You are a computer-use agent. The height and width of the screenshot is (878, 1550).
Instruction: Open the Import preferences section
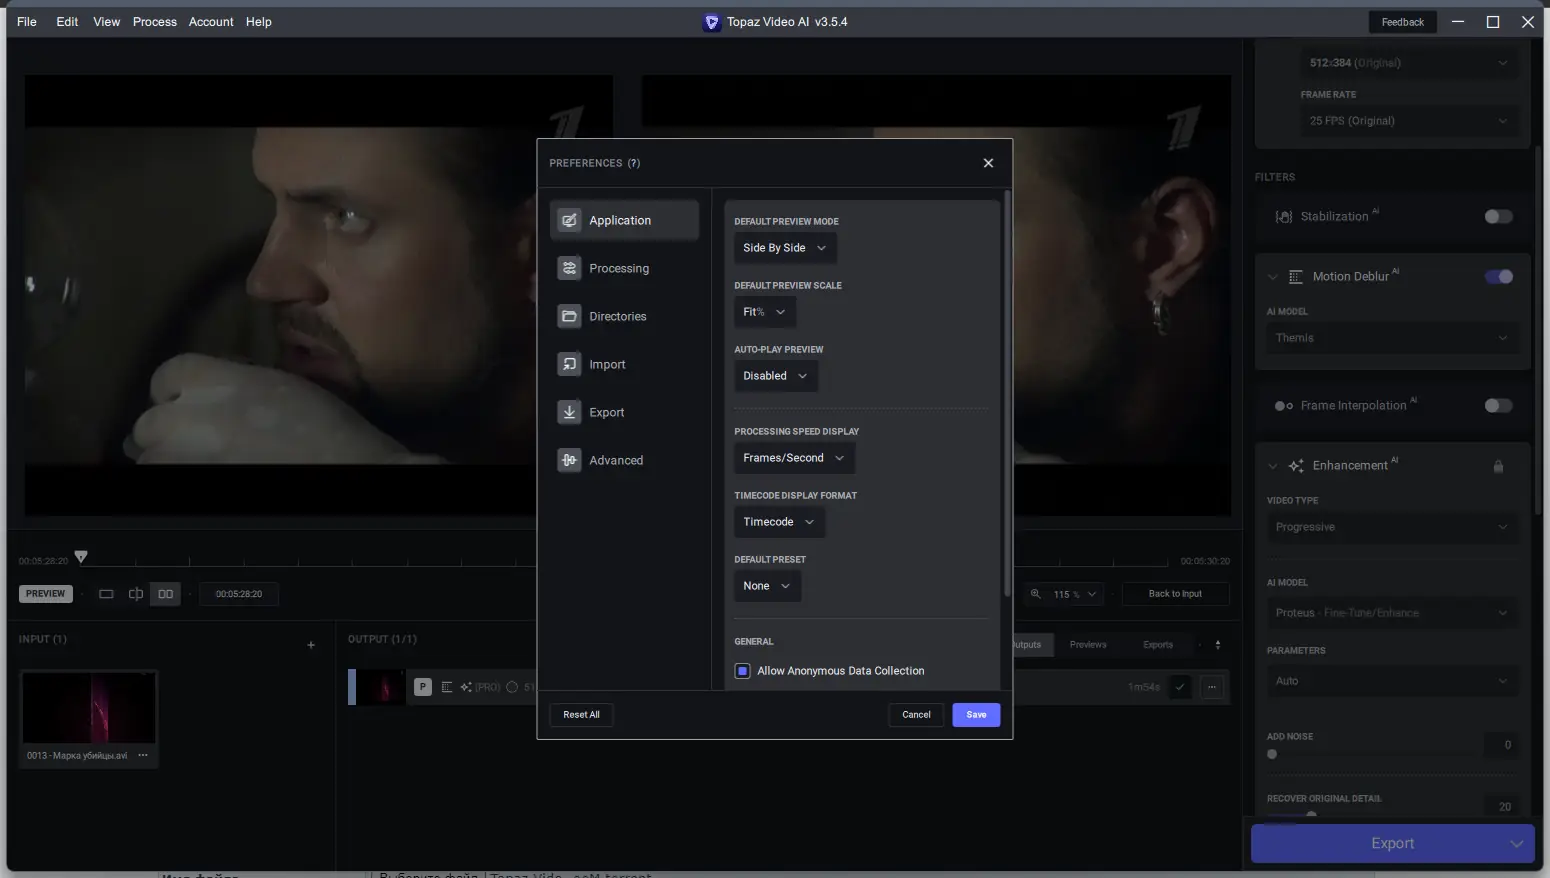pos(624,364)
